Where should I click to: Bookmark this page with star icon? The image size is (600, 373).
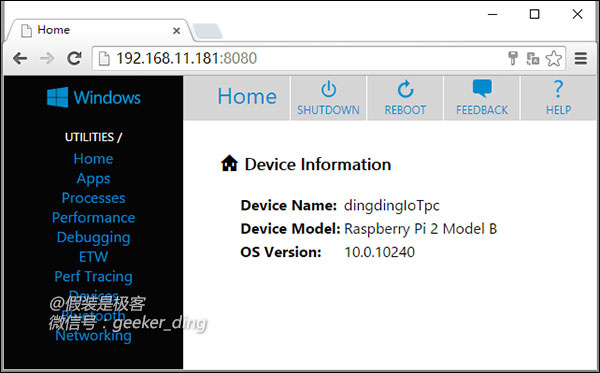coord(554,59)
